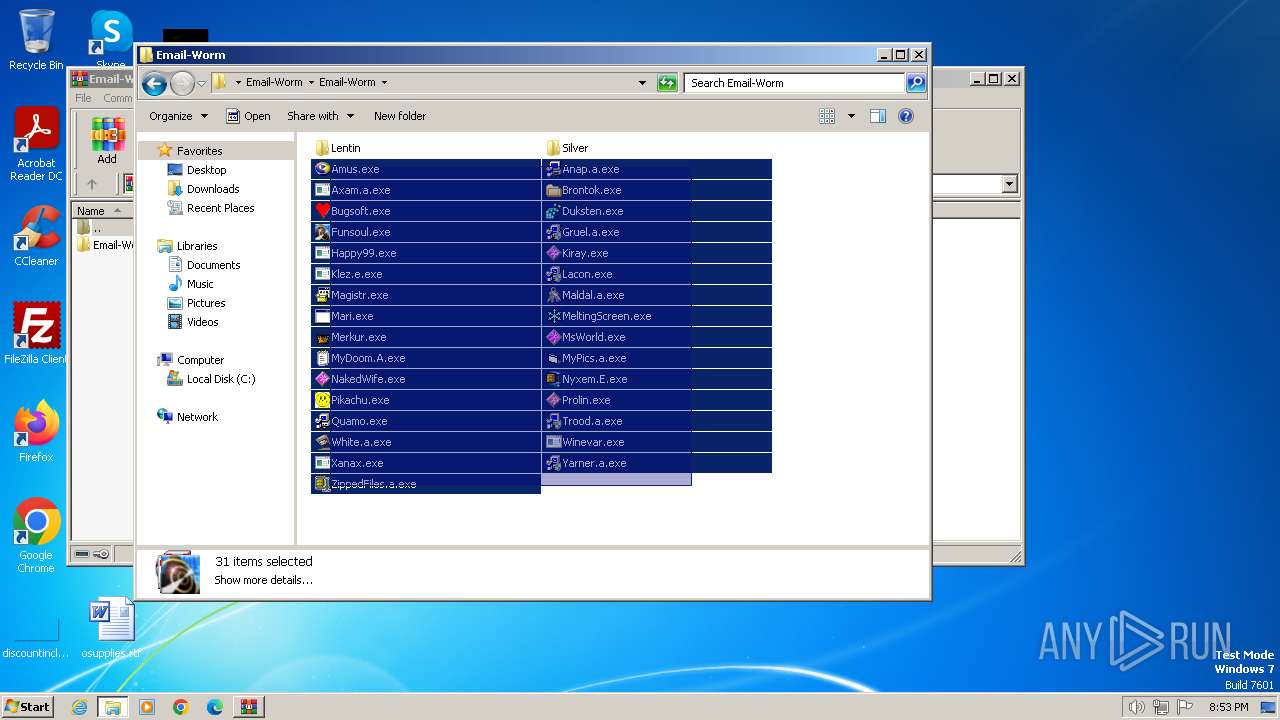Open the Organize dropdown menu
The width and height of the screenshot is (1280, 720).
click(x=178, y=116)
